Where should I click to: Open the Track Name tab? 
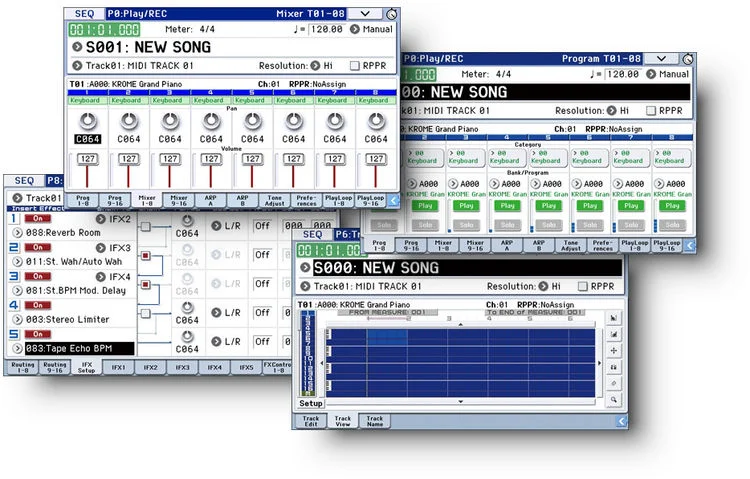[375, 421]
